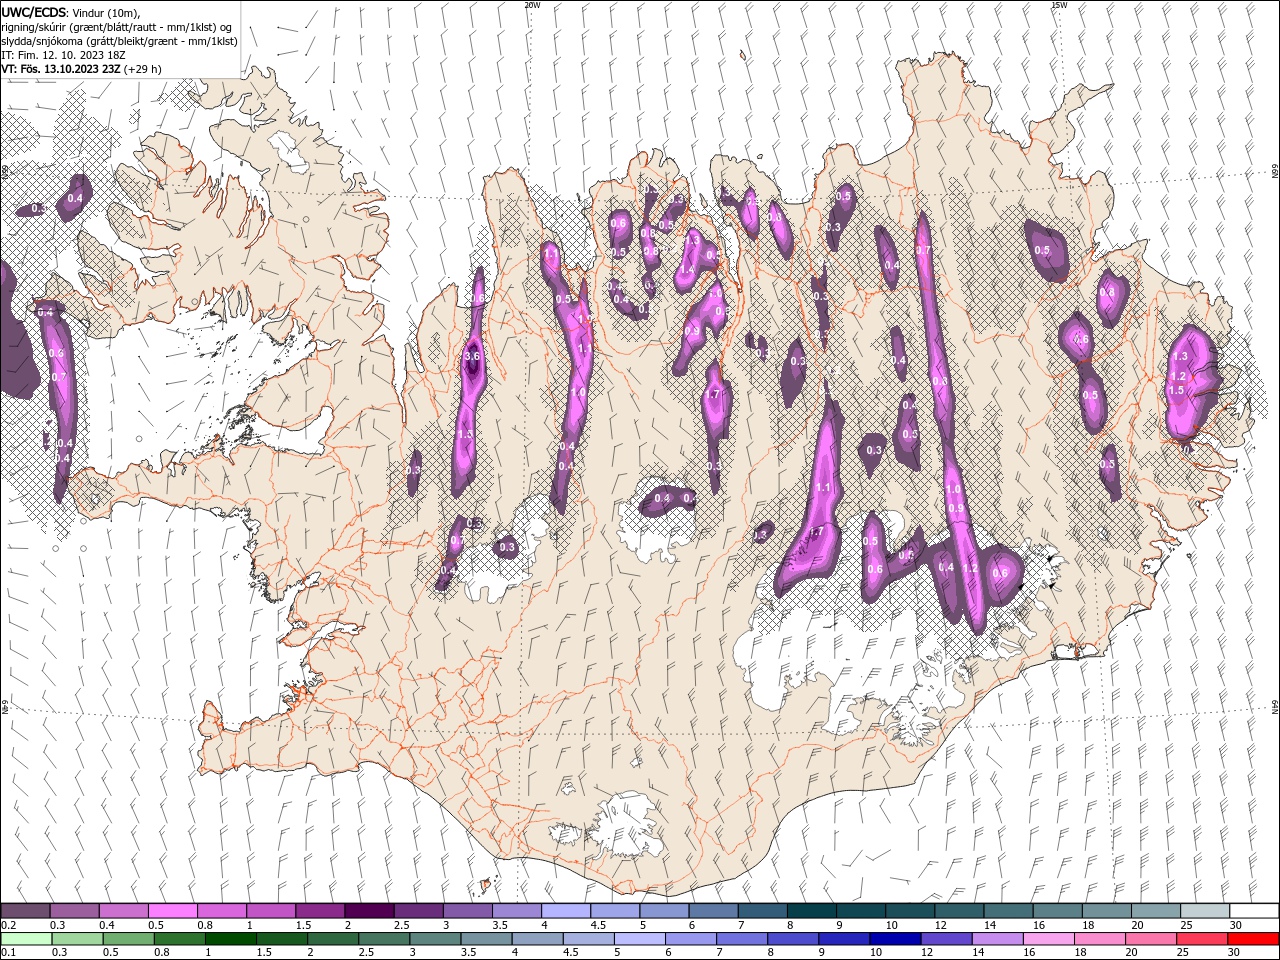Click the '0.1' label on the lower legend scale
The height and width of the screenshot is (960, 1280).
[x=8, y=953]
